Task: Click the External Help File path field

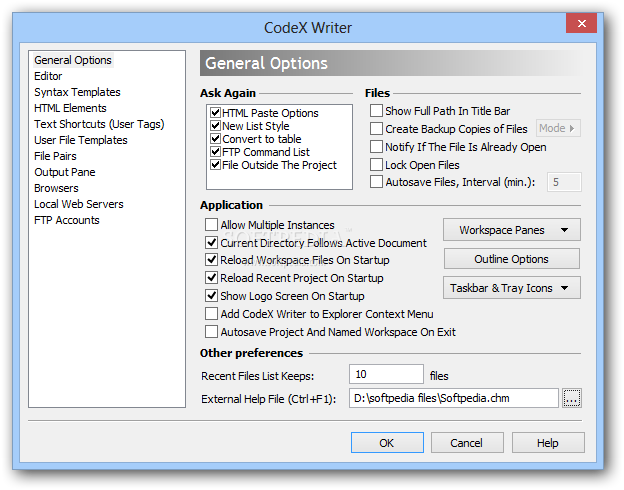Action: click(x=454, y=398)
